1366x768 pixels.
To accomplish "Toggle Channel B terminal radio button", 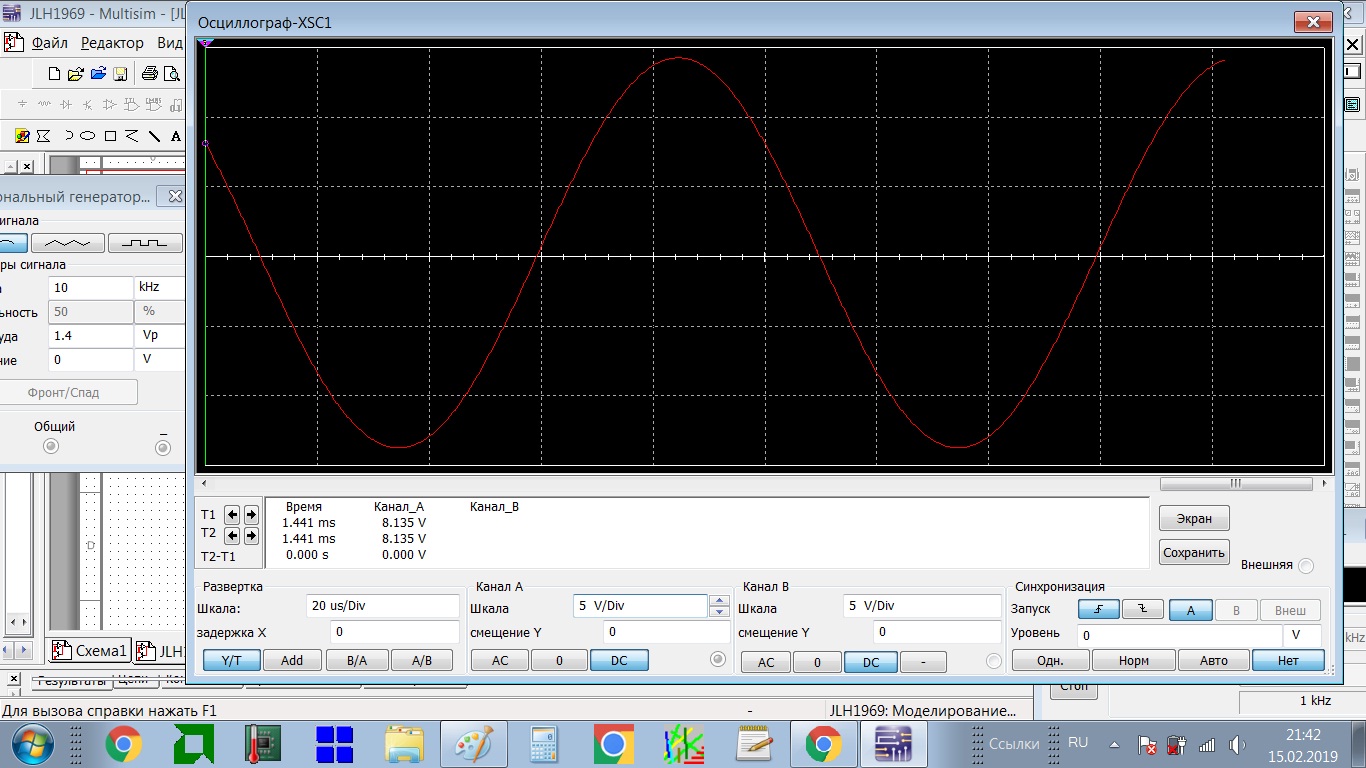I will pos(993,661).
